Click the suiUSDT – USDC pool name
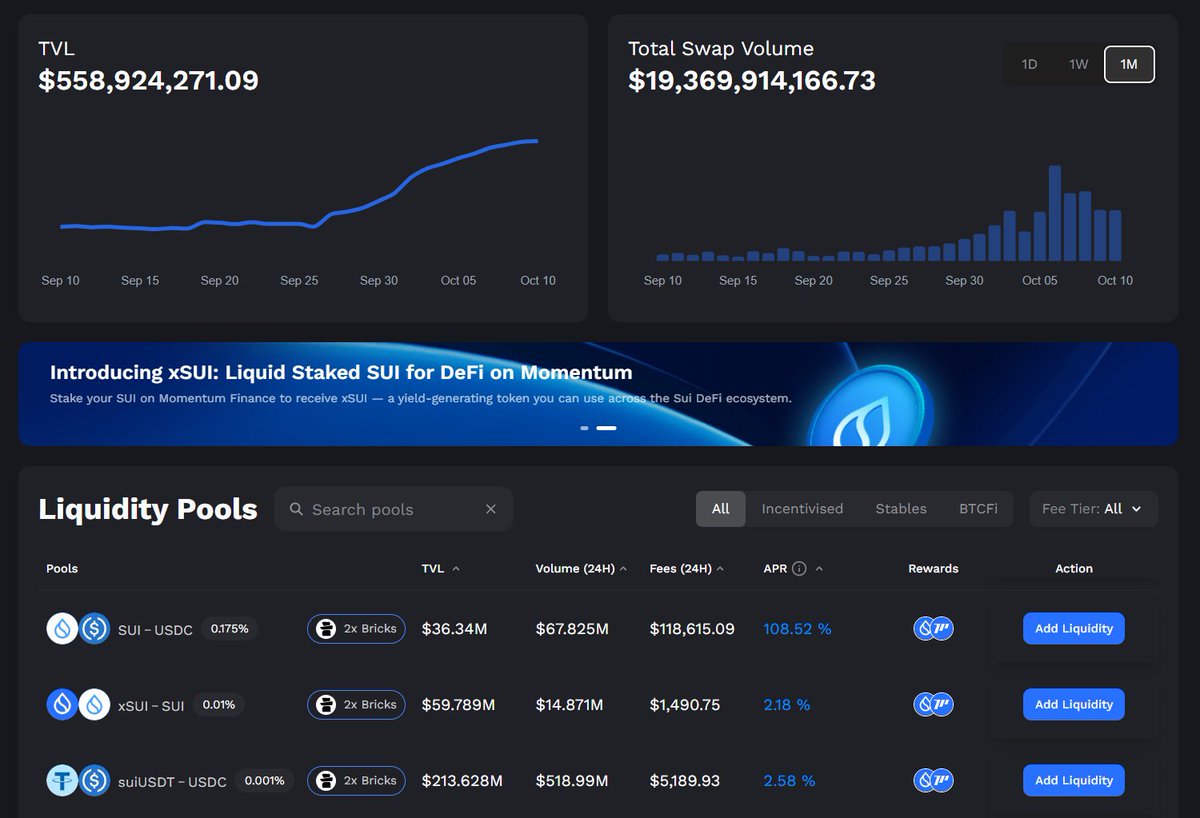Screen dimensions: 1200x818 click(x=172, y=781)
